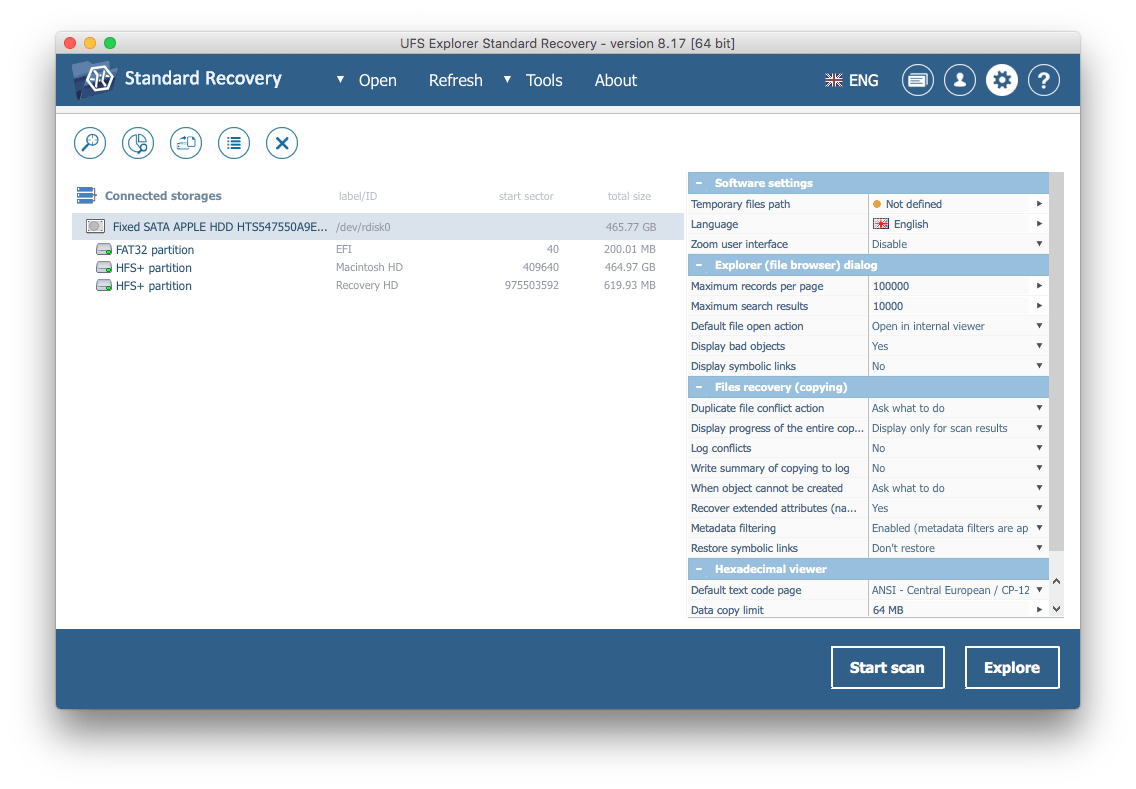Click the list view toolbar icon
This screenshot has height=789, width=1136.
tap(234, 143)
